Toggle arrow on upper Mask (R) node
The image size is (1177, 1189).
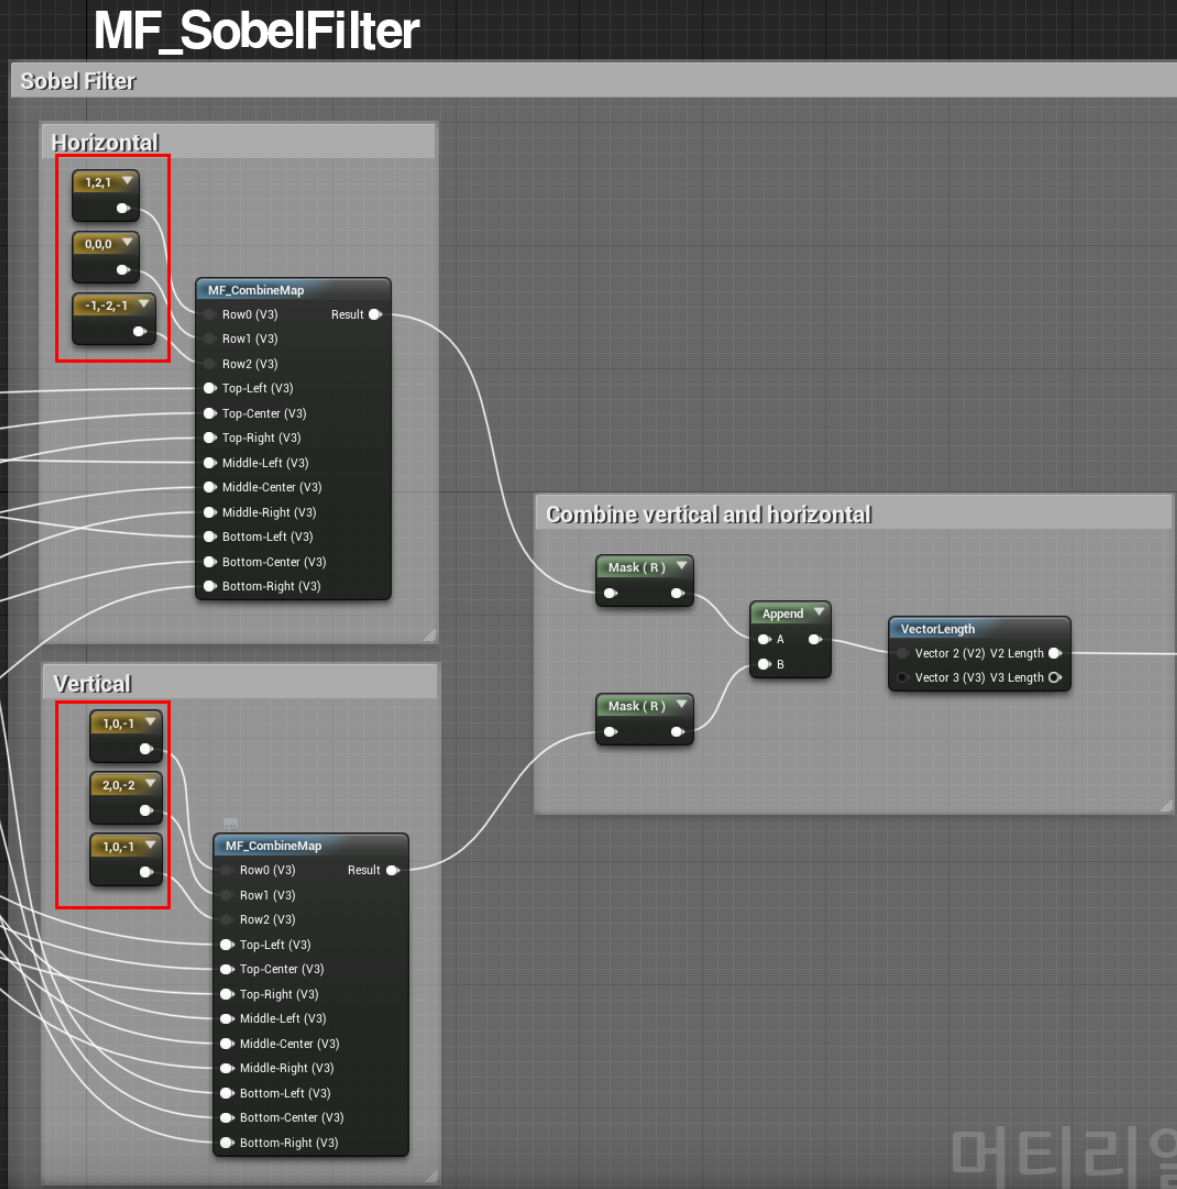click(x=682, y=566)
